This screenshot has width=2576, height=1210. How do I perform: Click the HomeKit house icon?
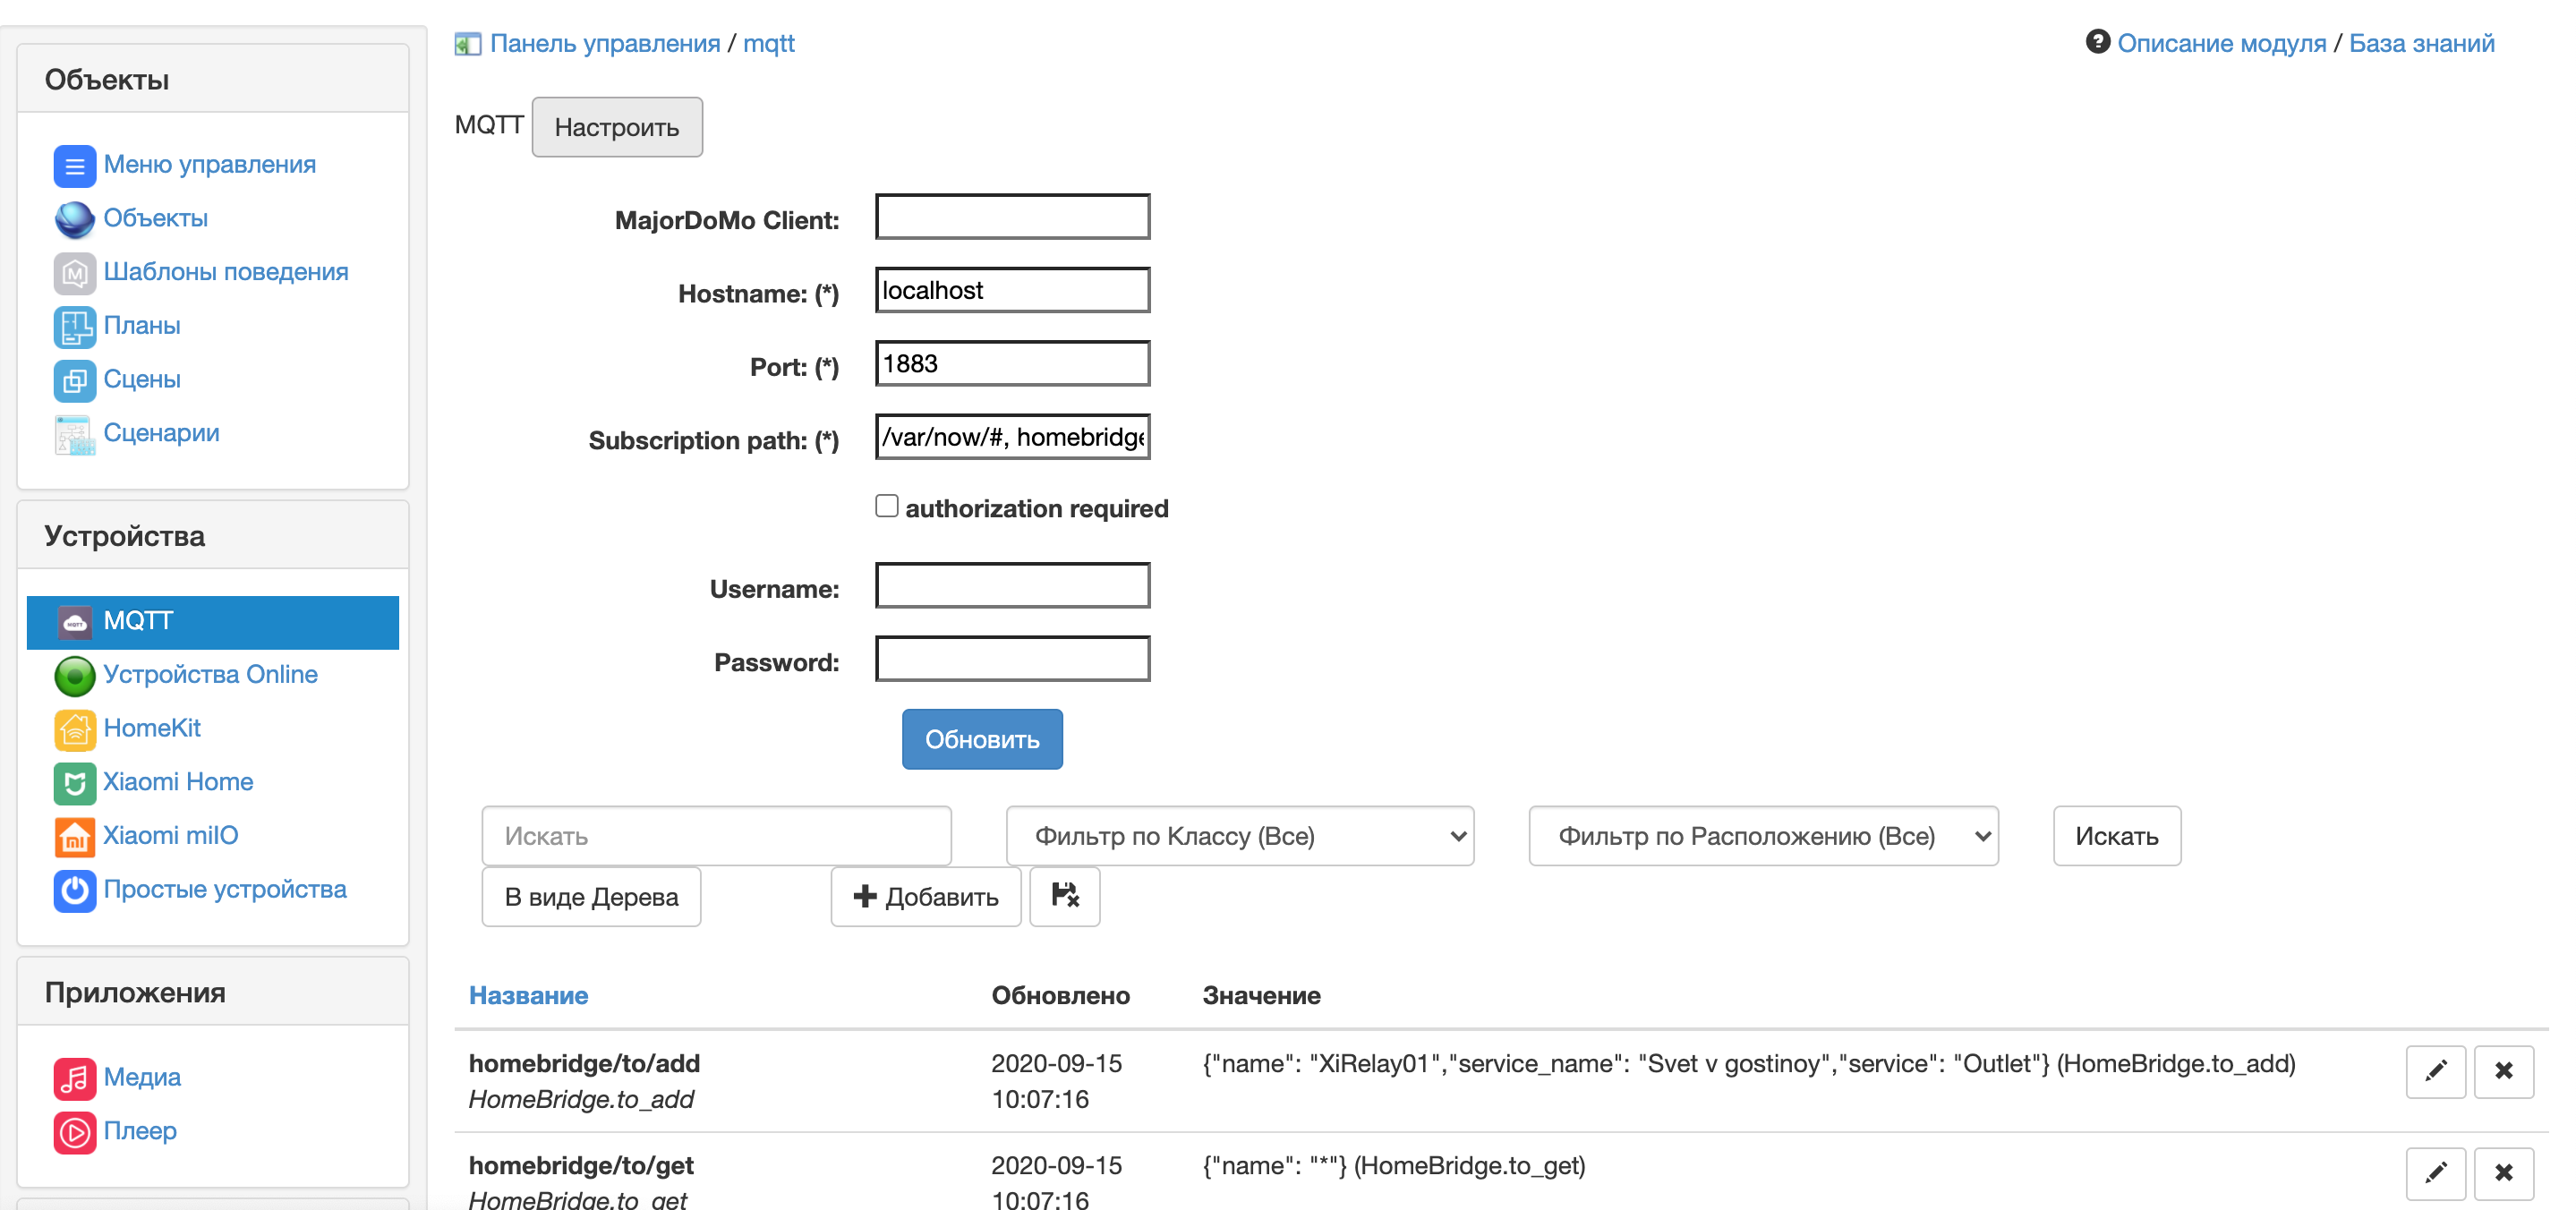pos(74,729)
